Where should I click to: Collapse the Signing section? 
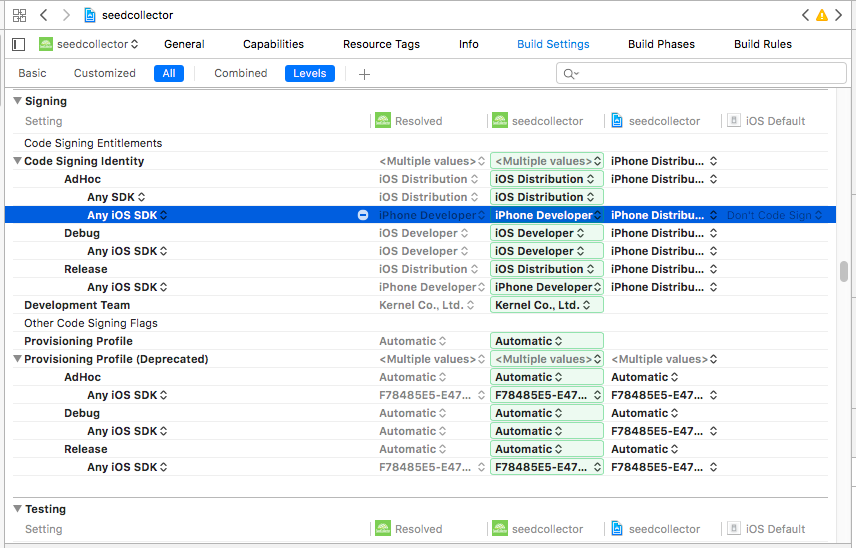[17, 101]
